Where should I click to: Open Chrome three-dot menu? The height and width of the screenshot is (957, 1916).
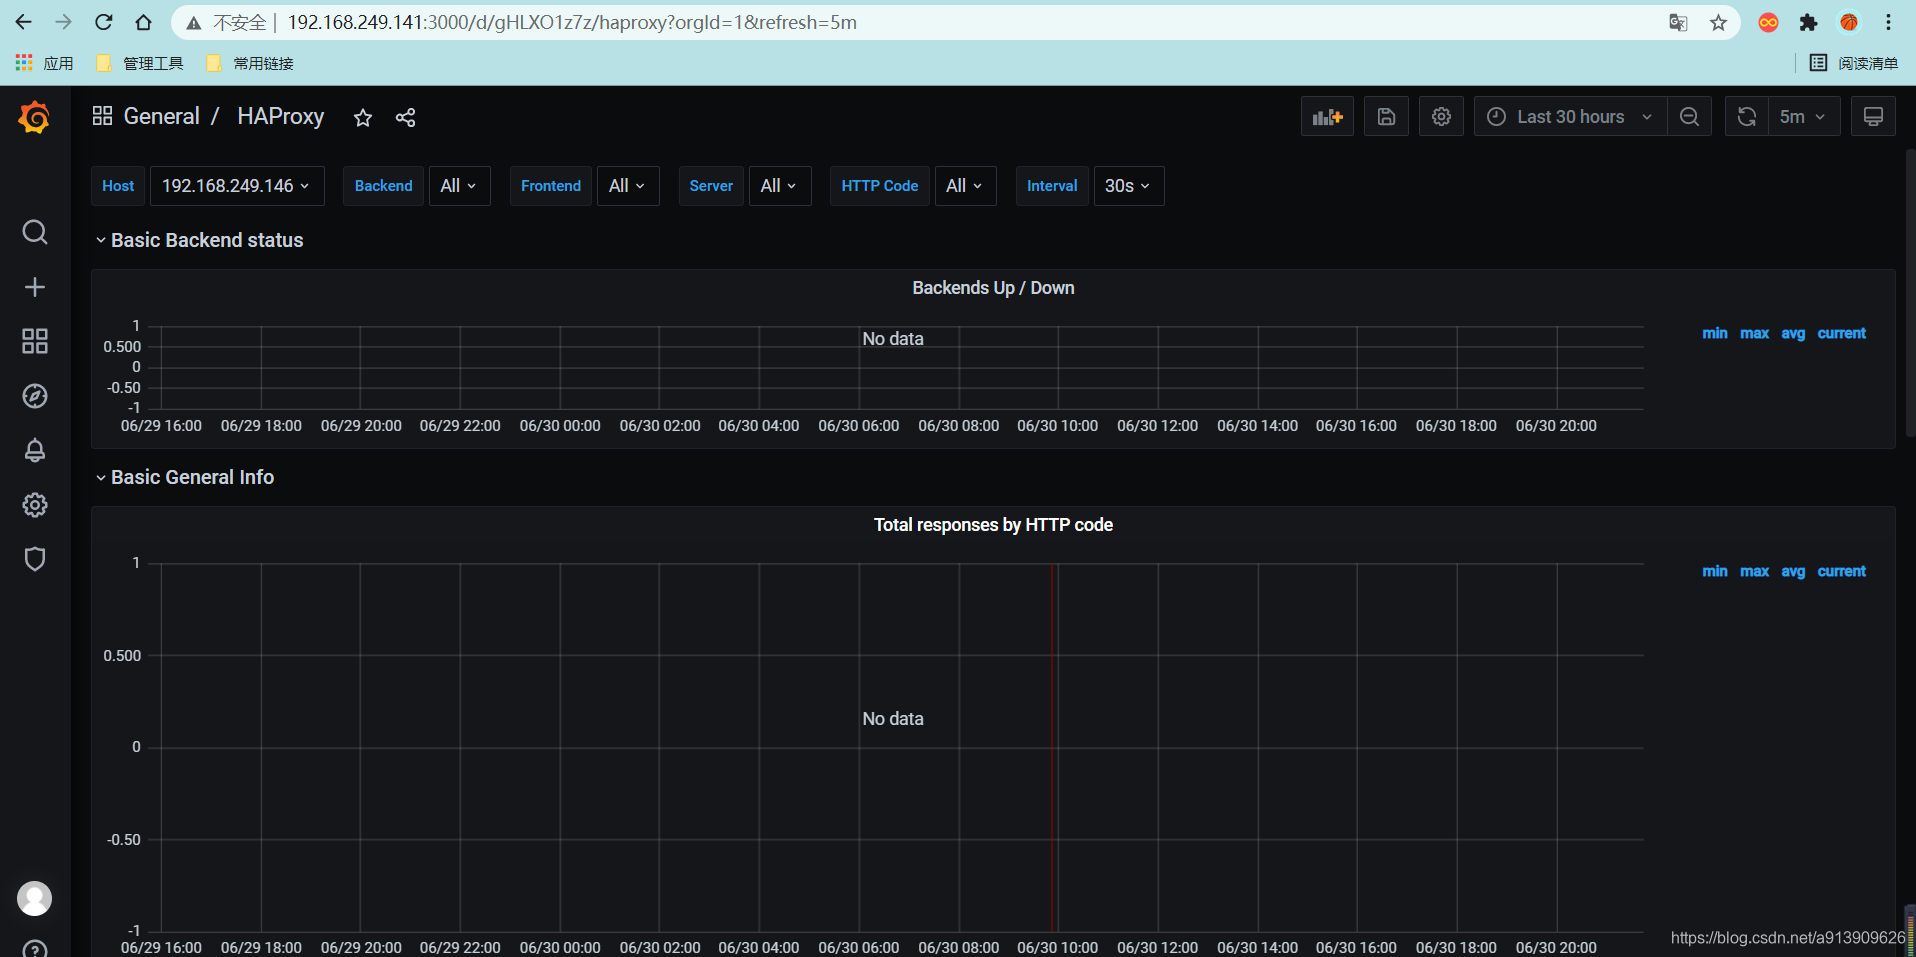(x=1888, y=22)
